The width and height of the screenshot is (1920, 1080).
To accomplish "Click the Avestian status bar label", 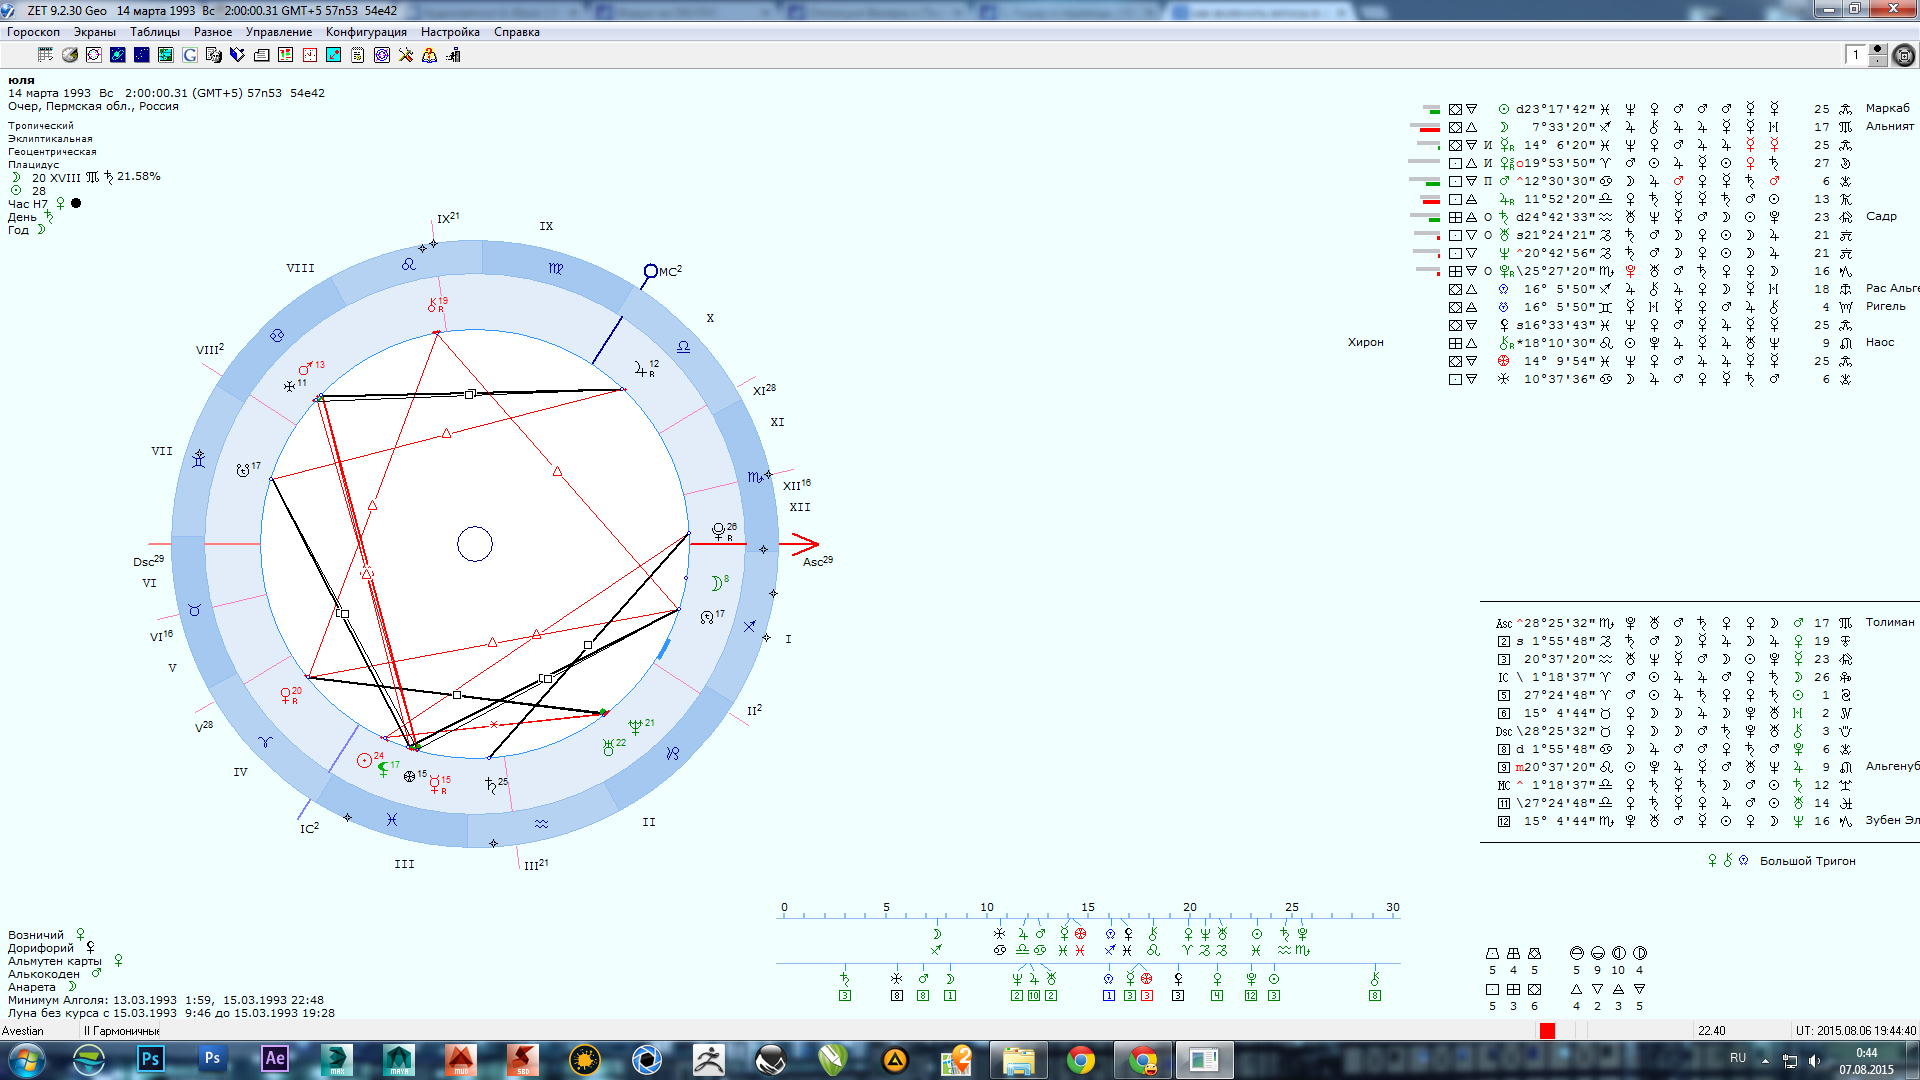I will tap(23, 1031).
